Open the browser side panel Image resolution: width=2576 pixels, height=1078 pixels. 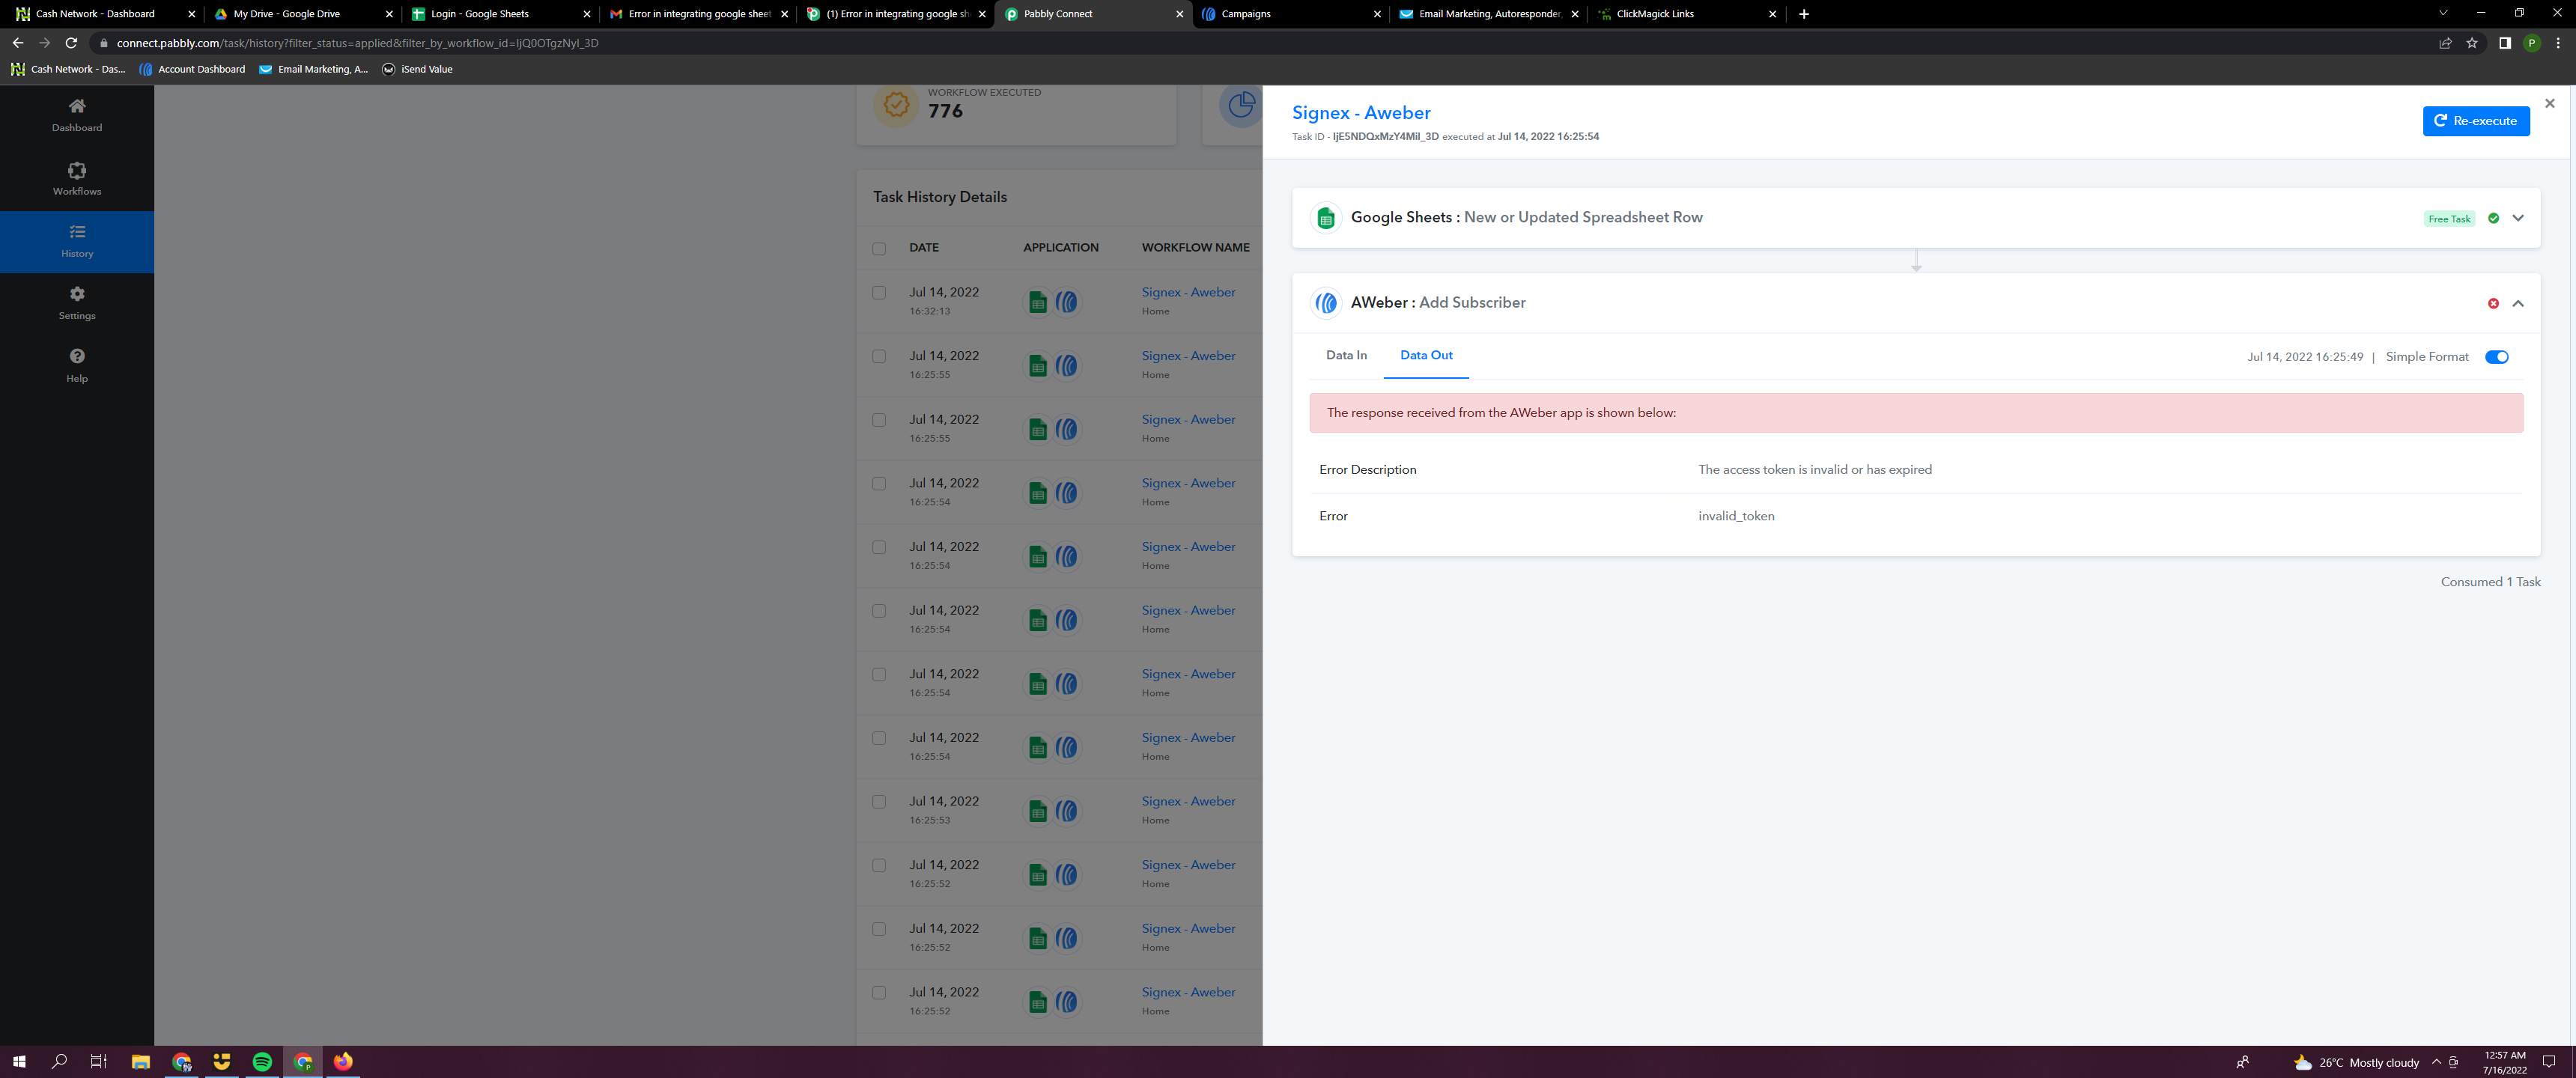2504,43
